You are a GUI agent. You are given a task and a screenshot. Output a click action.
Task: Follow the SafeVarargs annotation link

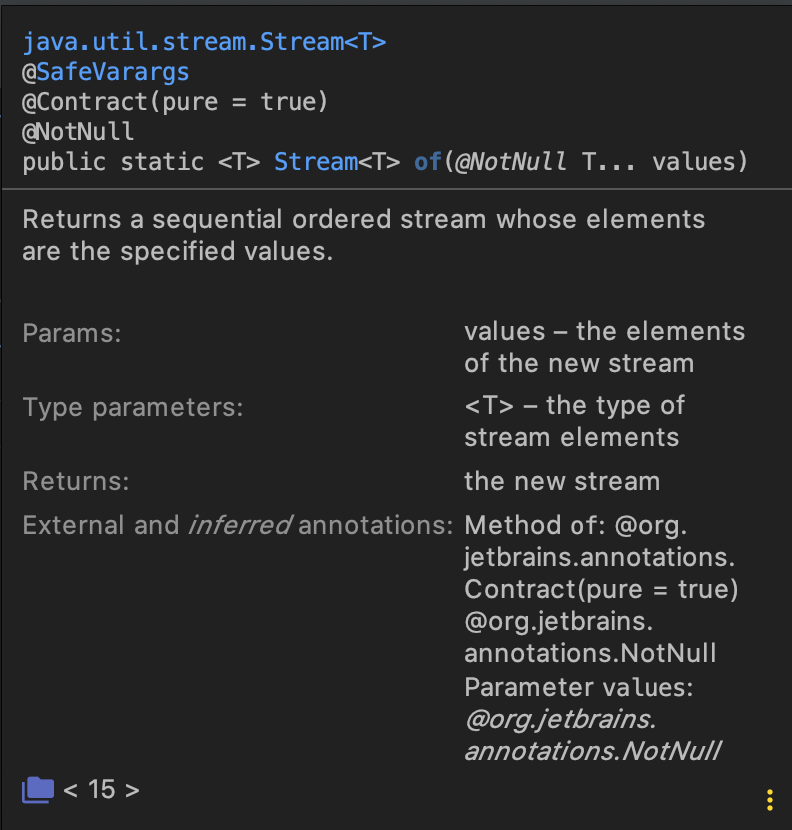click(x=113, y=72)
